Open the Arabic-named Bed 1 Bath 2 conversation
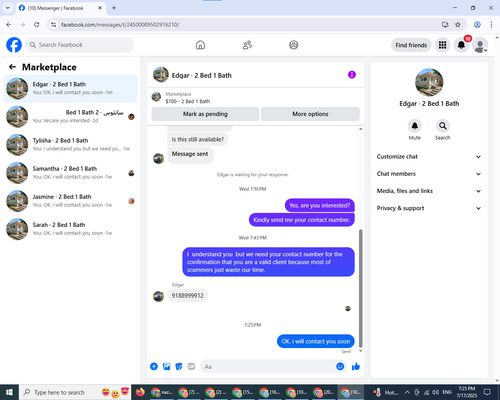This screenshot has height=400, width=500. pos(70,117)
